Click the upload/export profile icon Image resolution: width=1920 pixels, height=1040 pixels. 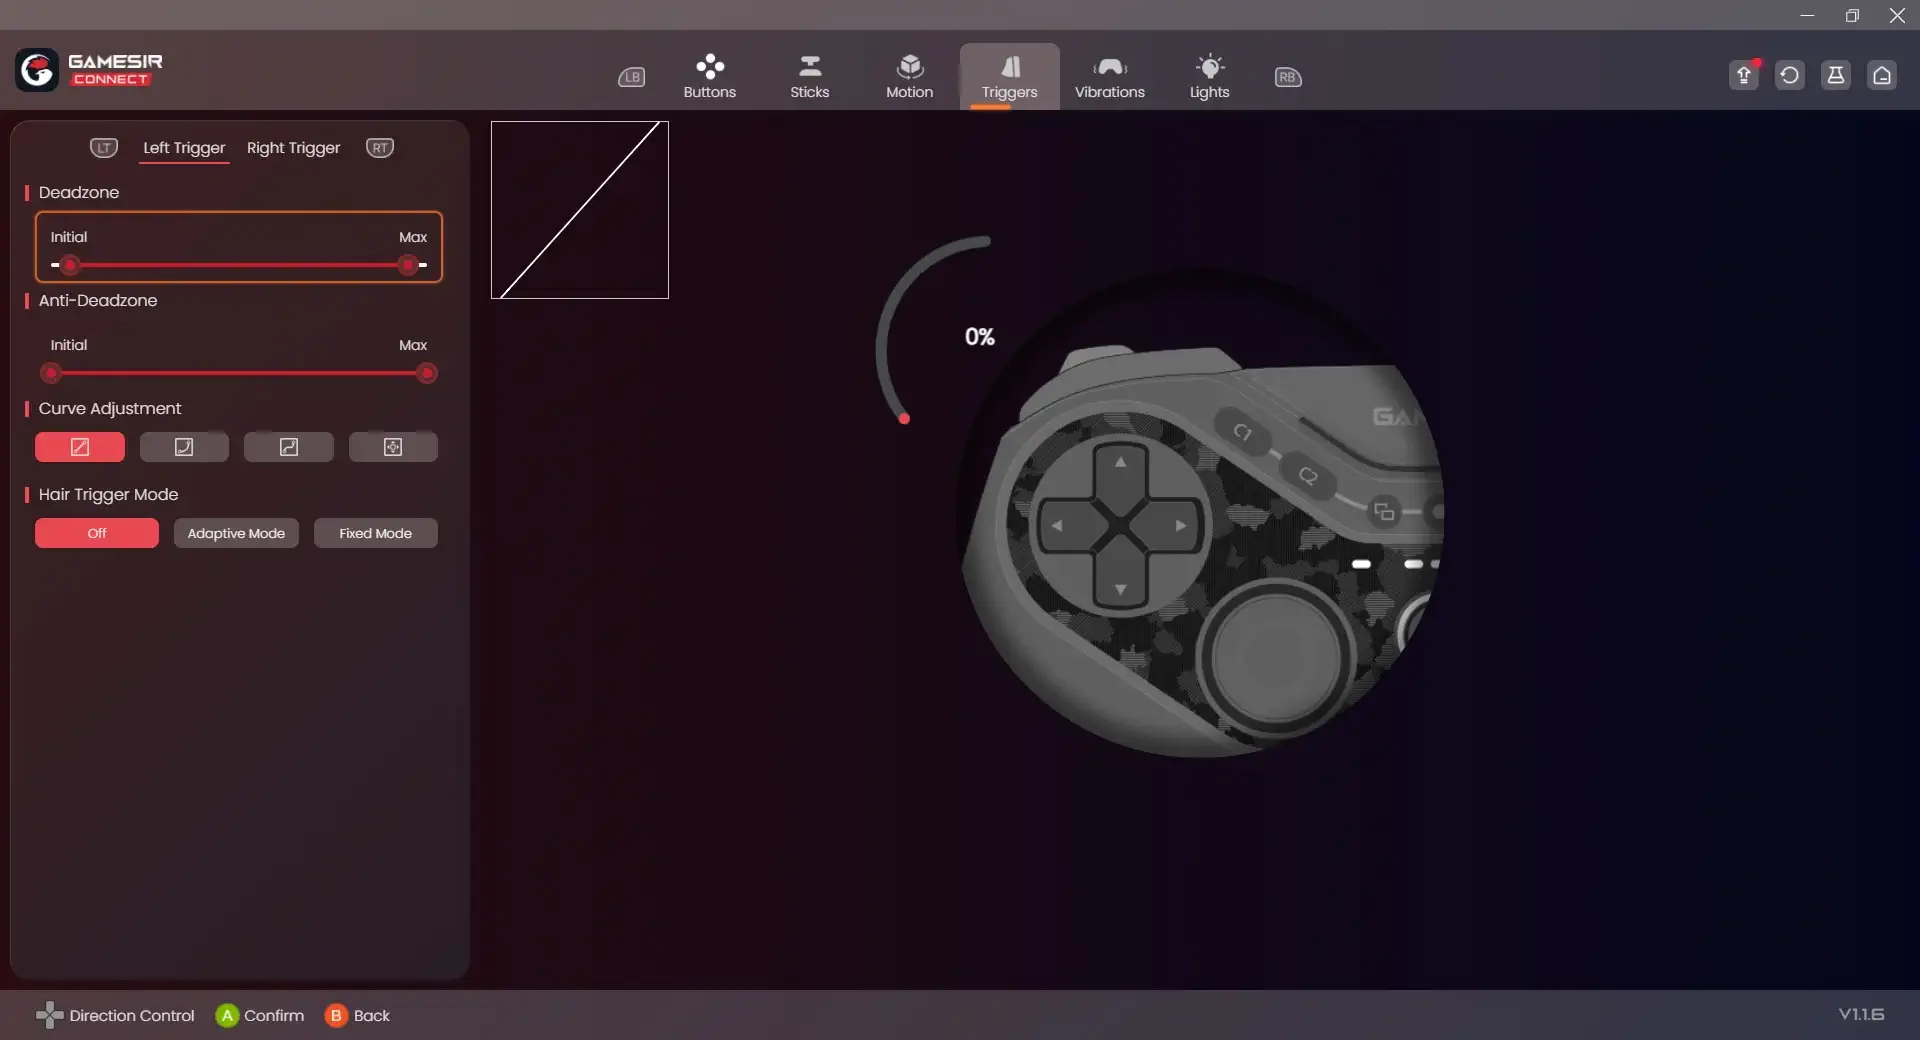(1743, 75)
